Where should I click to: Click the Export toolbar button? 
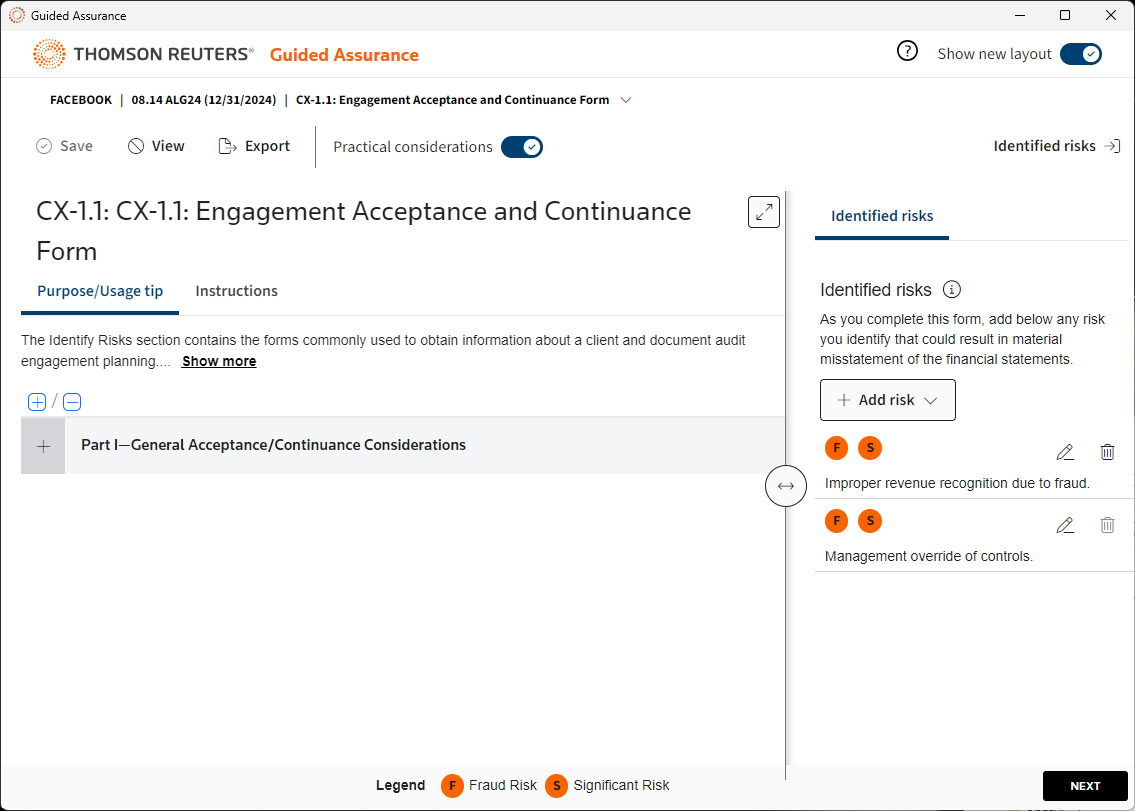[x=254, y=146]
